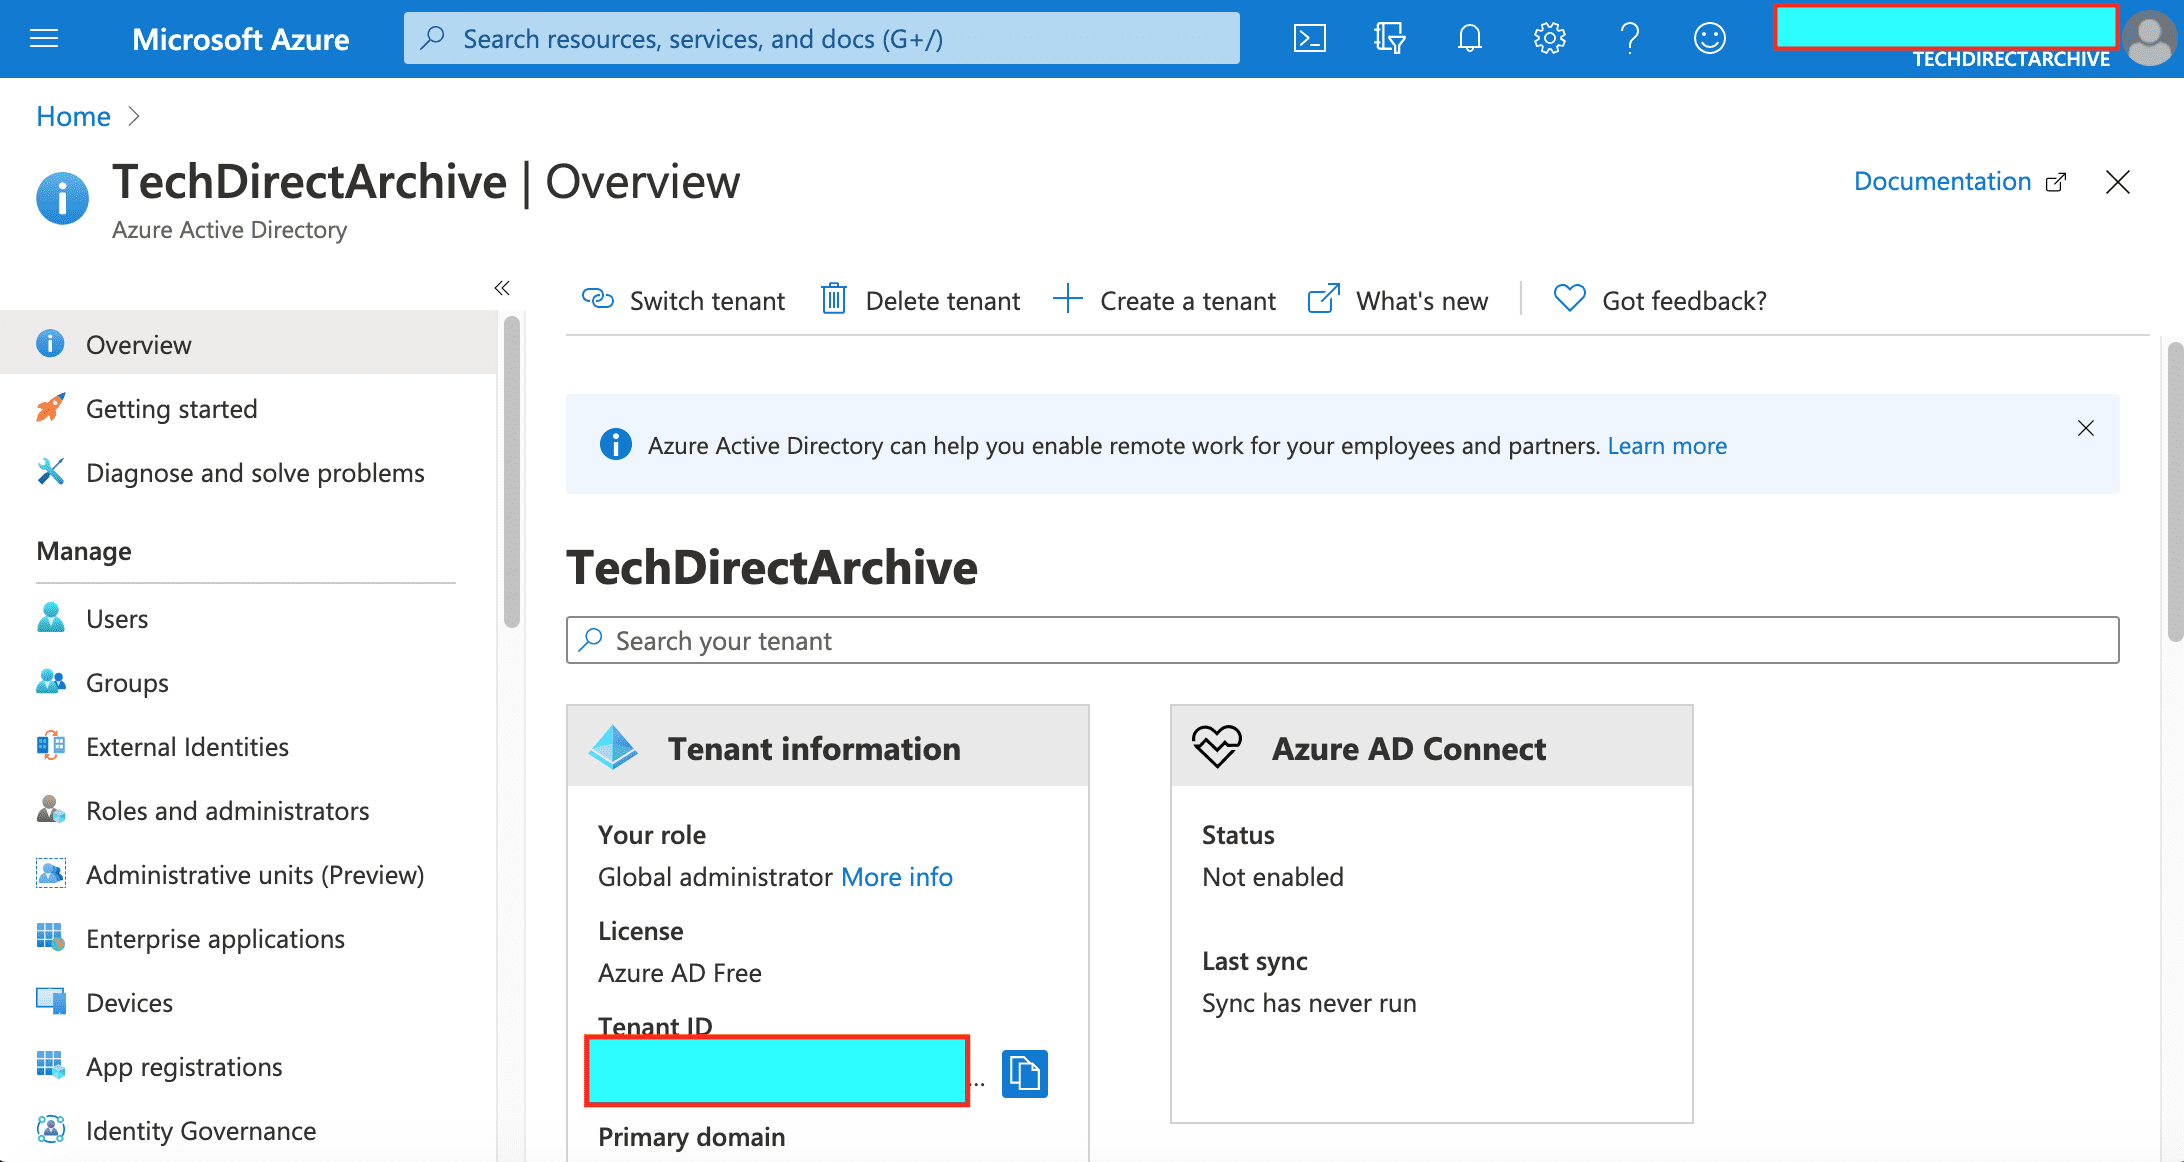Click Delete tenant in command bar
This screenshot has height=1162, width=2184.
coord(920,300)
